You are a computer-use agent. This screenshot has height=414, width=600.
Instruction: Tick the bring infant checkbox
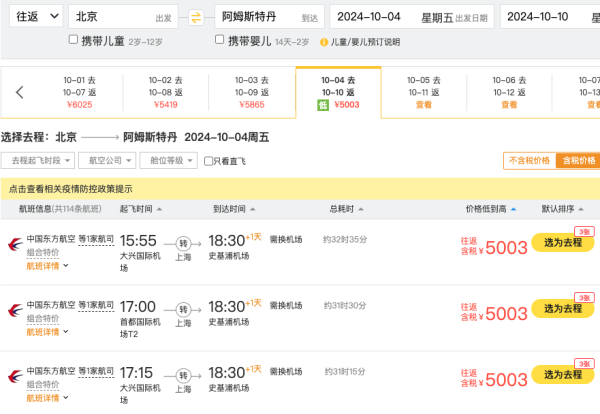[220, 39]
